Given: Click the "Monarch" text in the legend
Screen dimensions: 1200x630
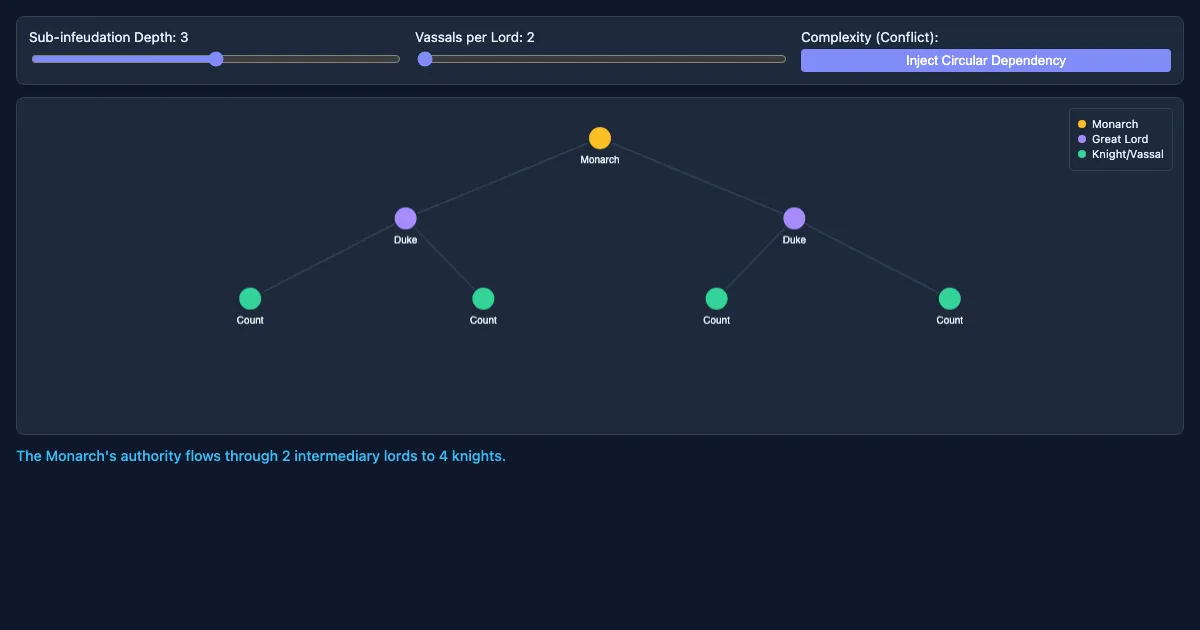Looking at the screenshot, I should tap(1115, 124).
